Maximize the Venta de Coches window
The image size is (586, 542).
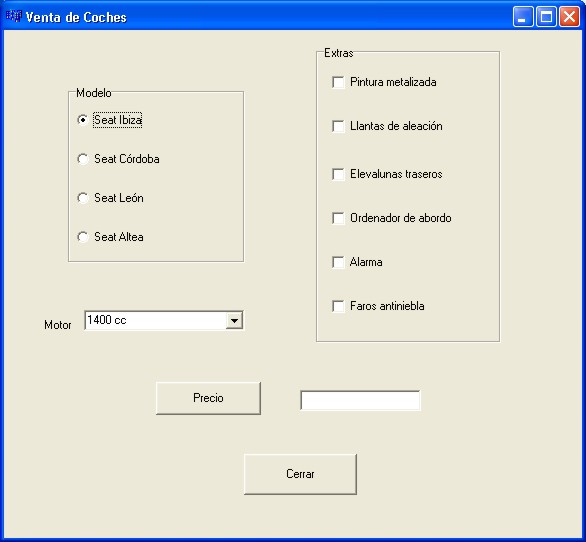pyautogui.click(x=546, y=16)
